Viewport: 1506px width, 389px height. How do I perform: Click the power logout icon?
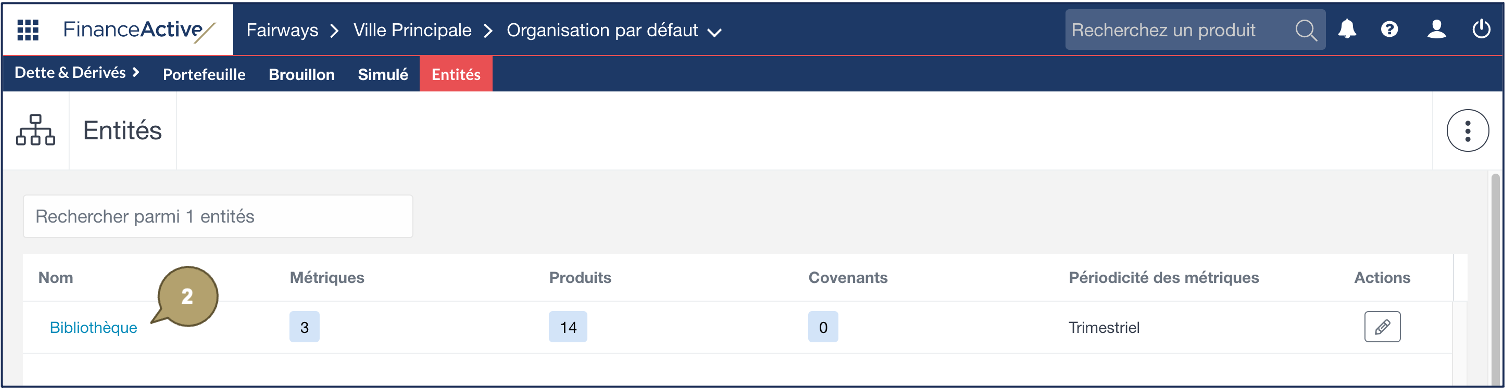(1482, 30)
